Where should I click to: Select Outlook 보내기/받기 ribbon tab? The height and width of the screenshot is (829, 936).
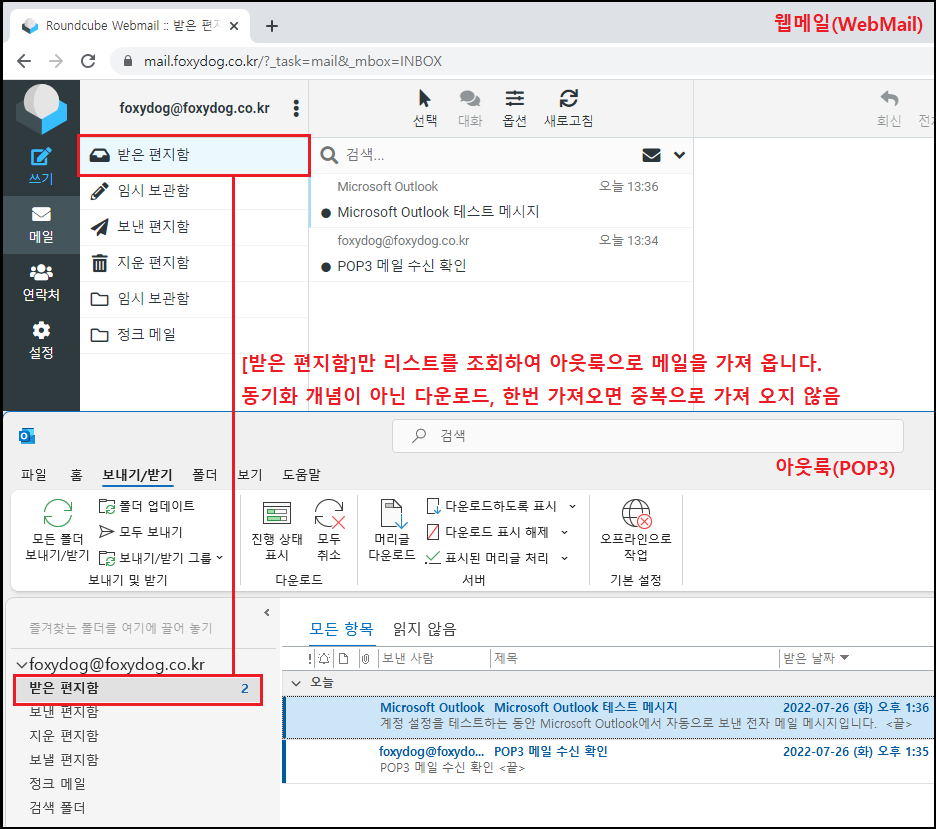click(137, 474)
